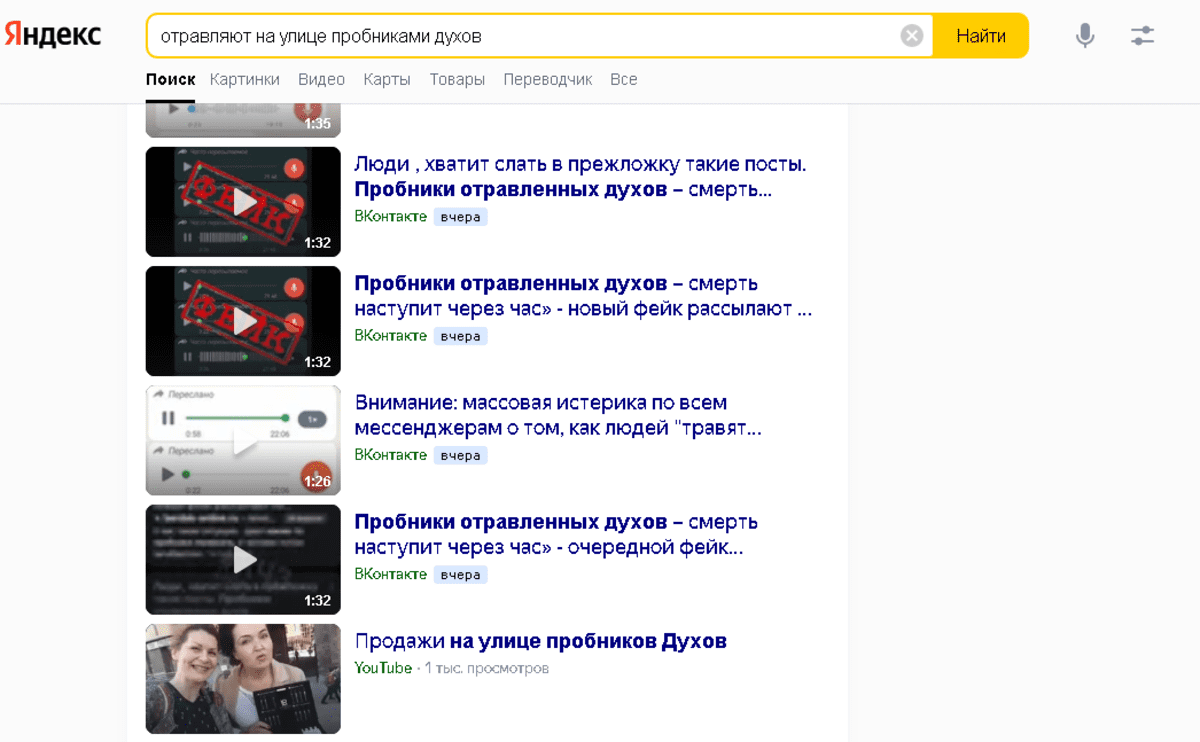The image size is (1200, 742).
Task: Click ВКонтакте source under 'новый фейк рассылают'
Action: coord(390,335)
